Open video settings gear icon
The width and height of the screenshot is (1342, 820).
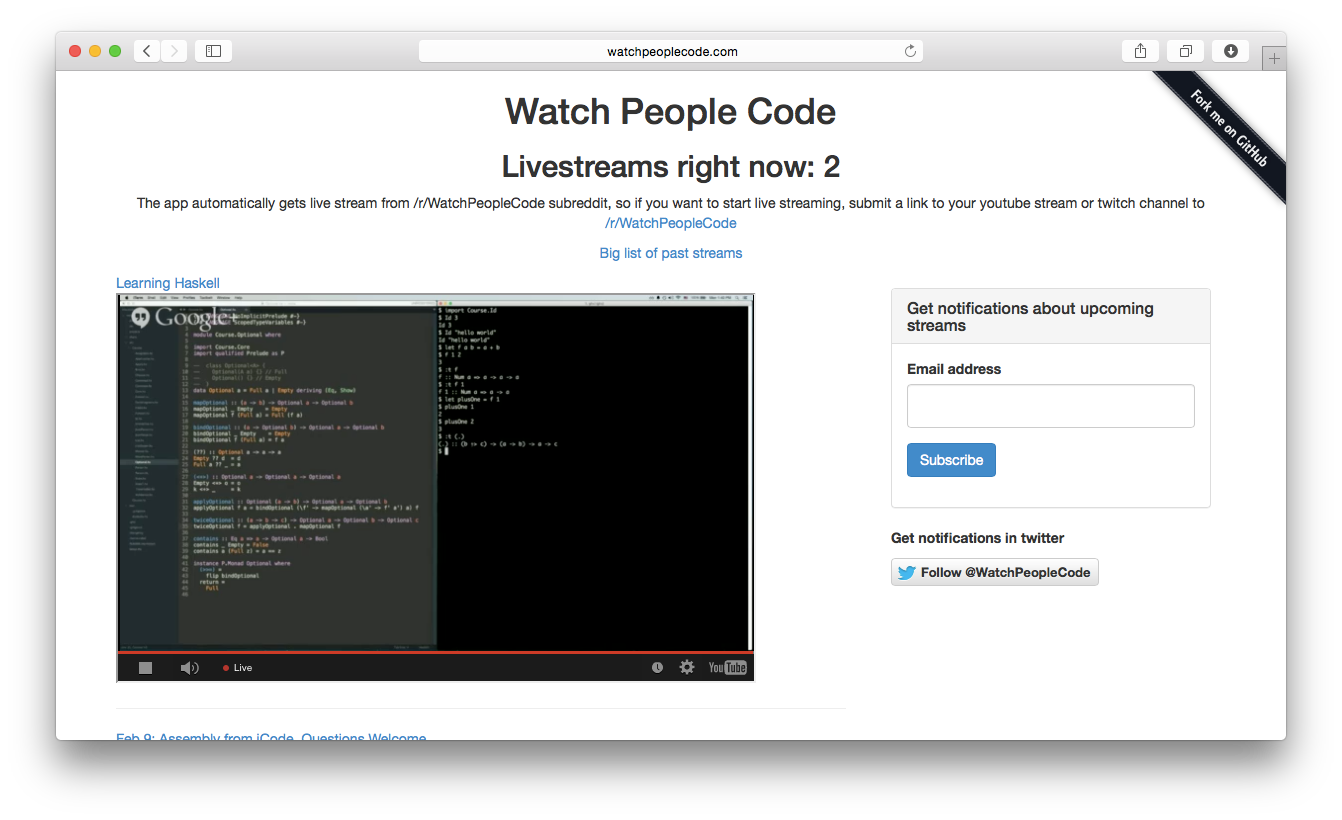[687, 667]
